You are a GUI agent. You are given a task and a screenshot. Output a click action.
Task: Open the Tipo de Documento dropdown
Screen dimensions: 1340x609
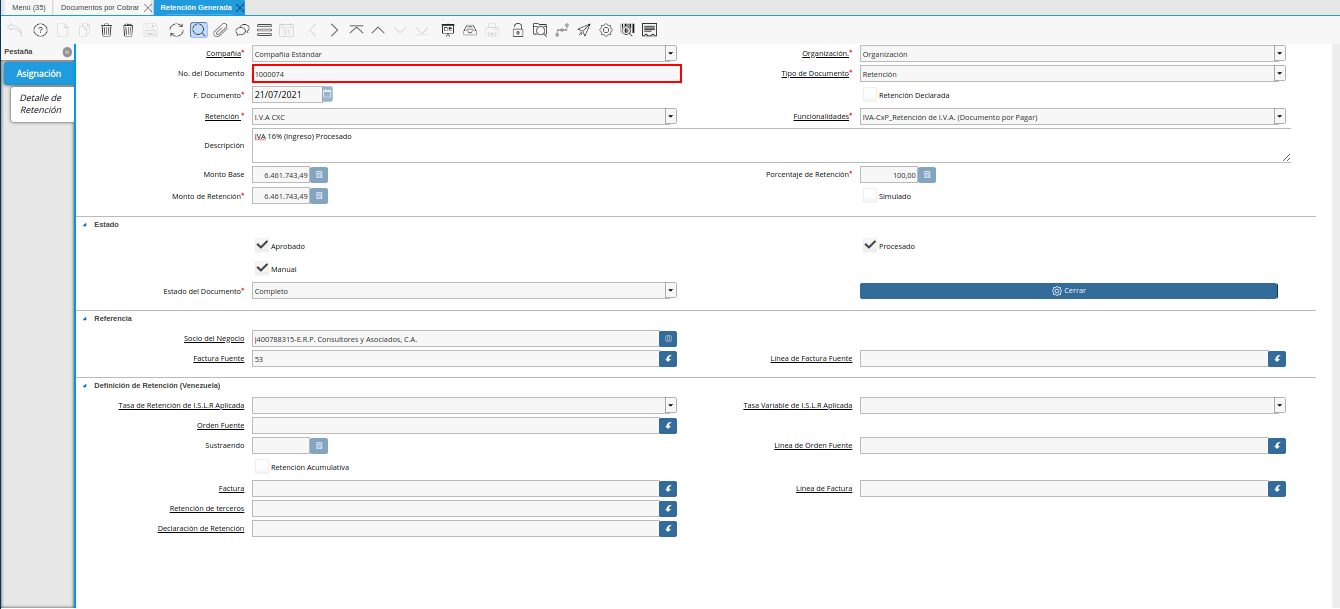tap(1279, 74)
